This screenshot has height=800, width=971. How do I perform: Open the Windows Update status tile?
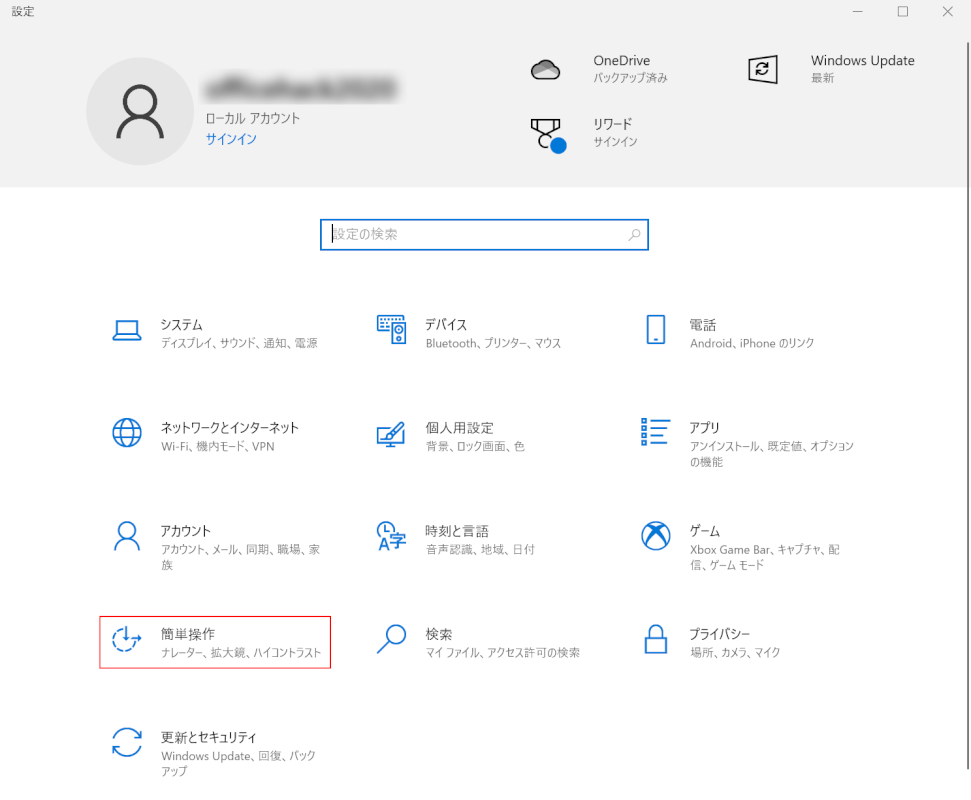(x=832, y=69)
